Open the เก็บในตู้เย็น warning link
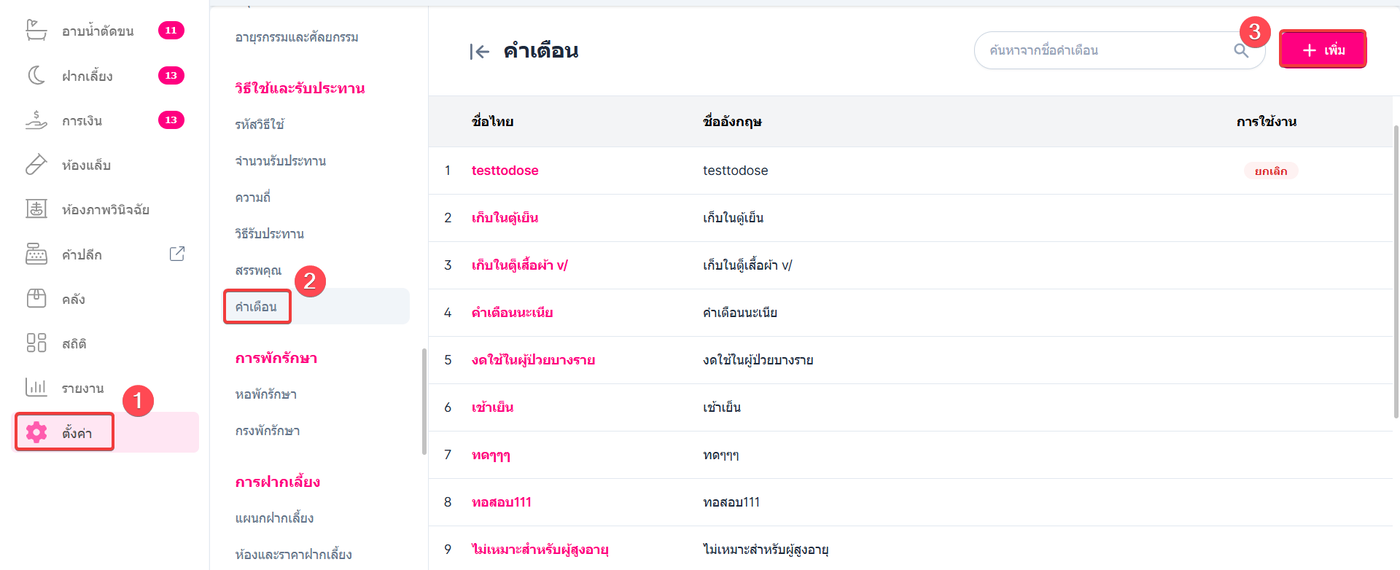 pyautogui.click(x=505, y=218)
